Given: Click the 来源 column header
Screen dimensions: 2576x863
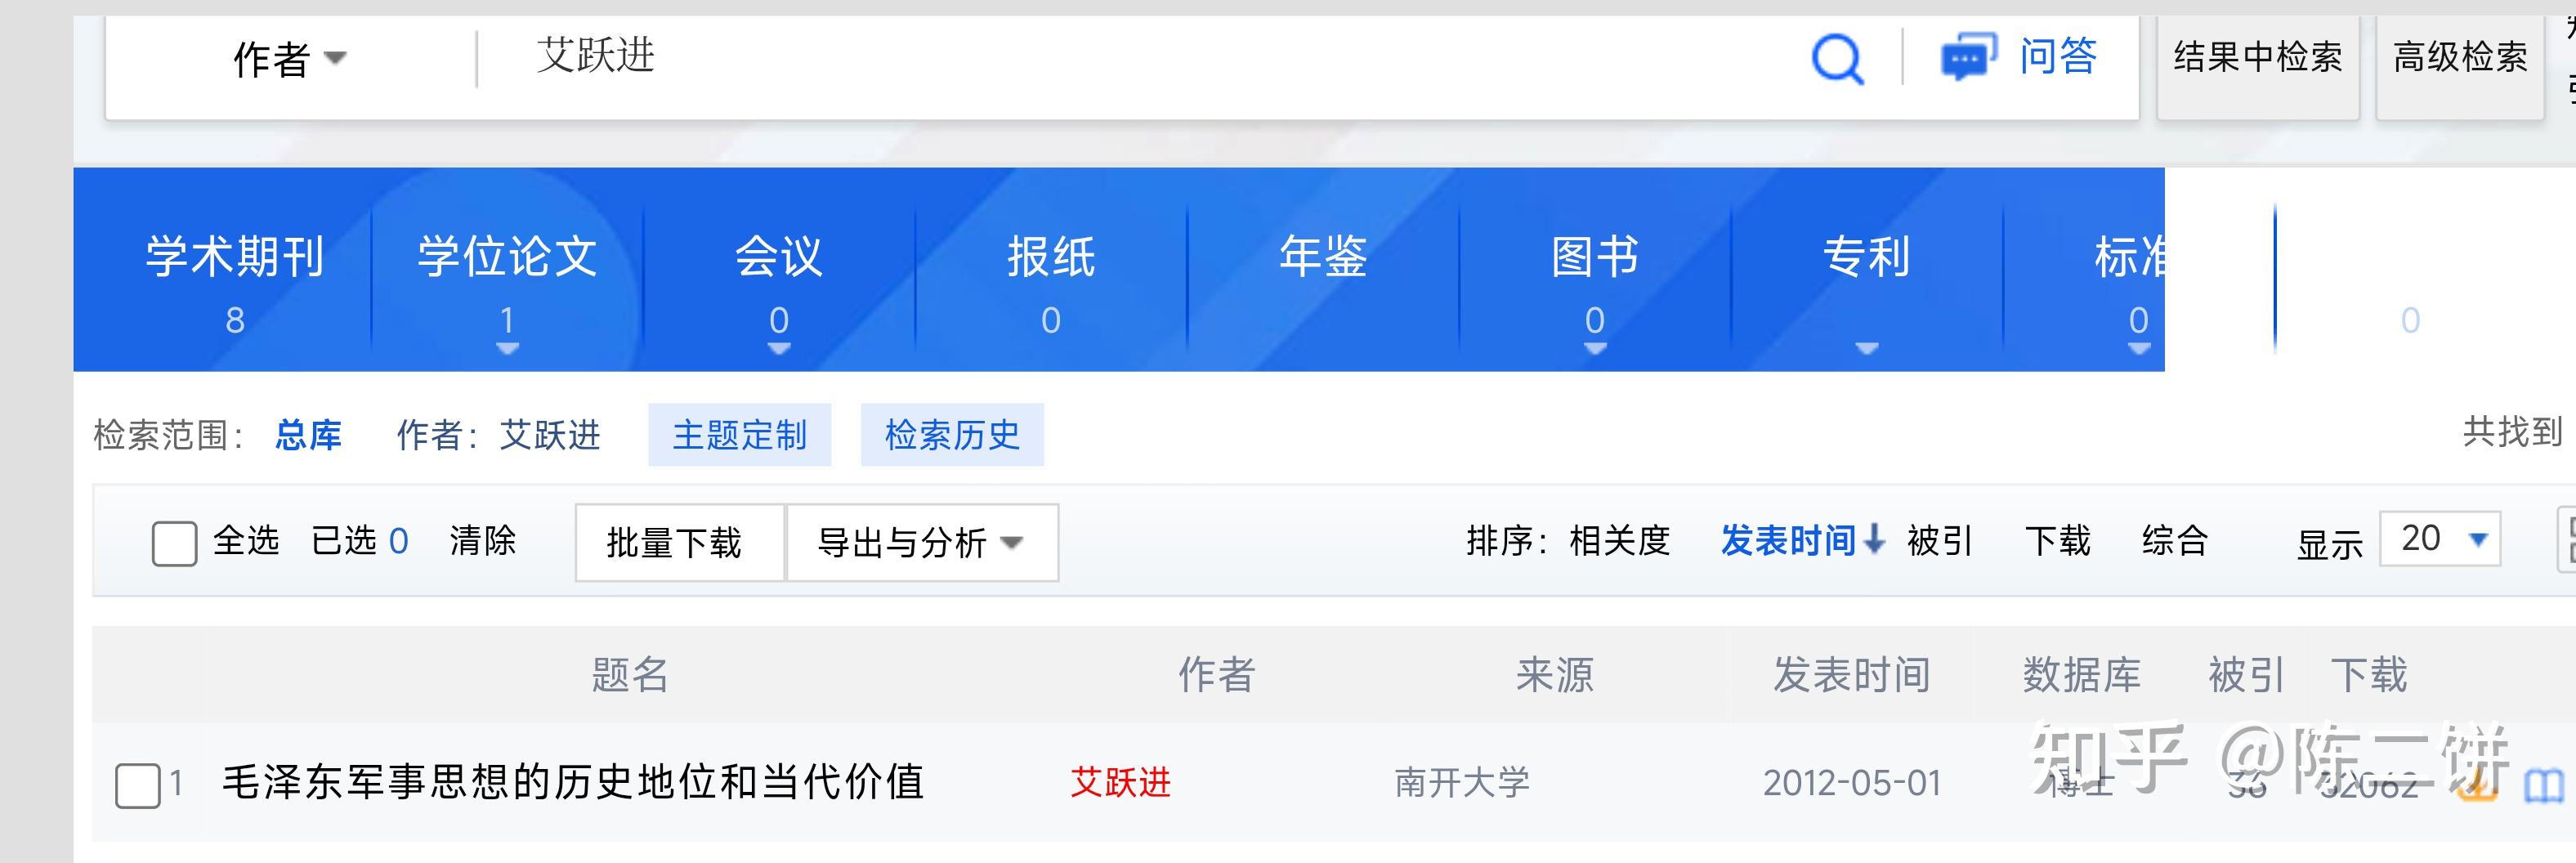Looking at the screenshot, I should (x=1555, y=675).
